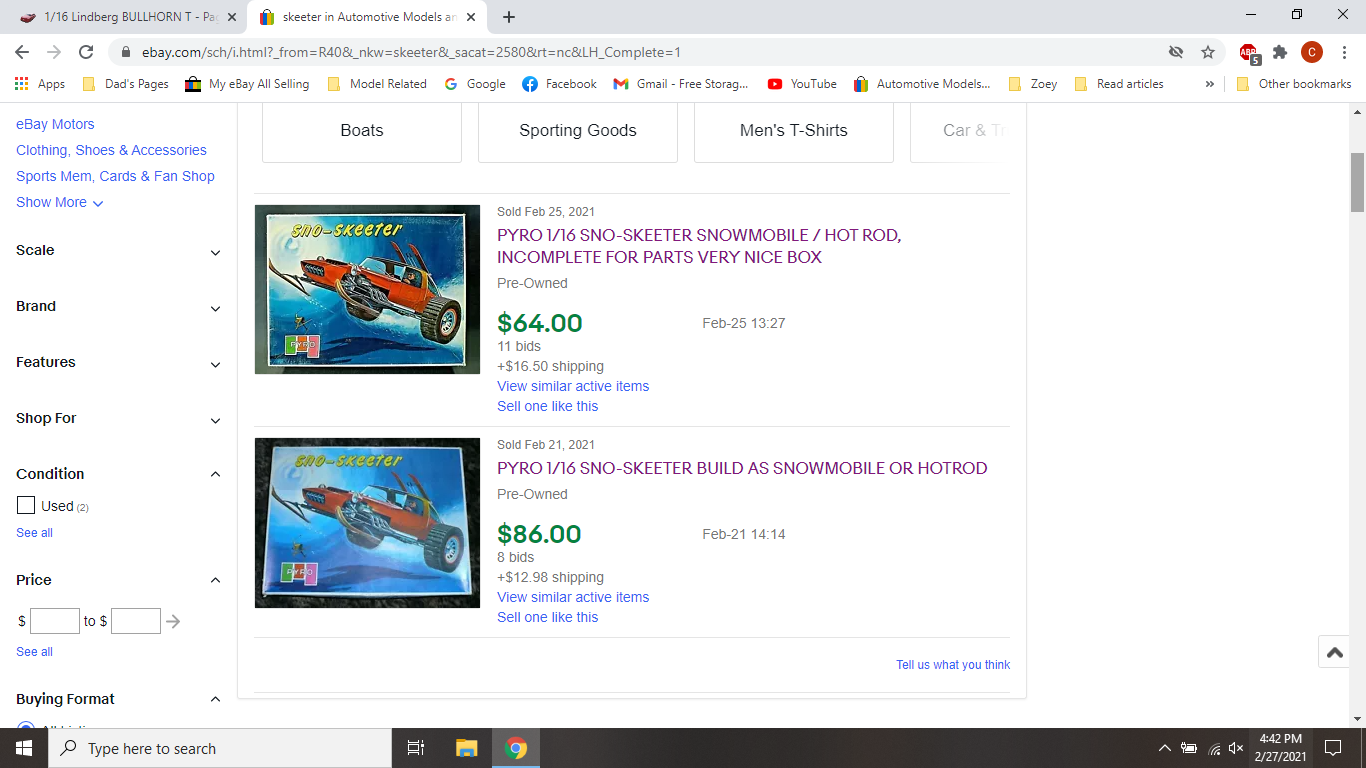Submit price range with arrow icon

(x=173, y=621)
